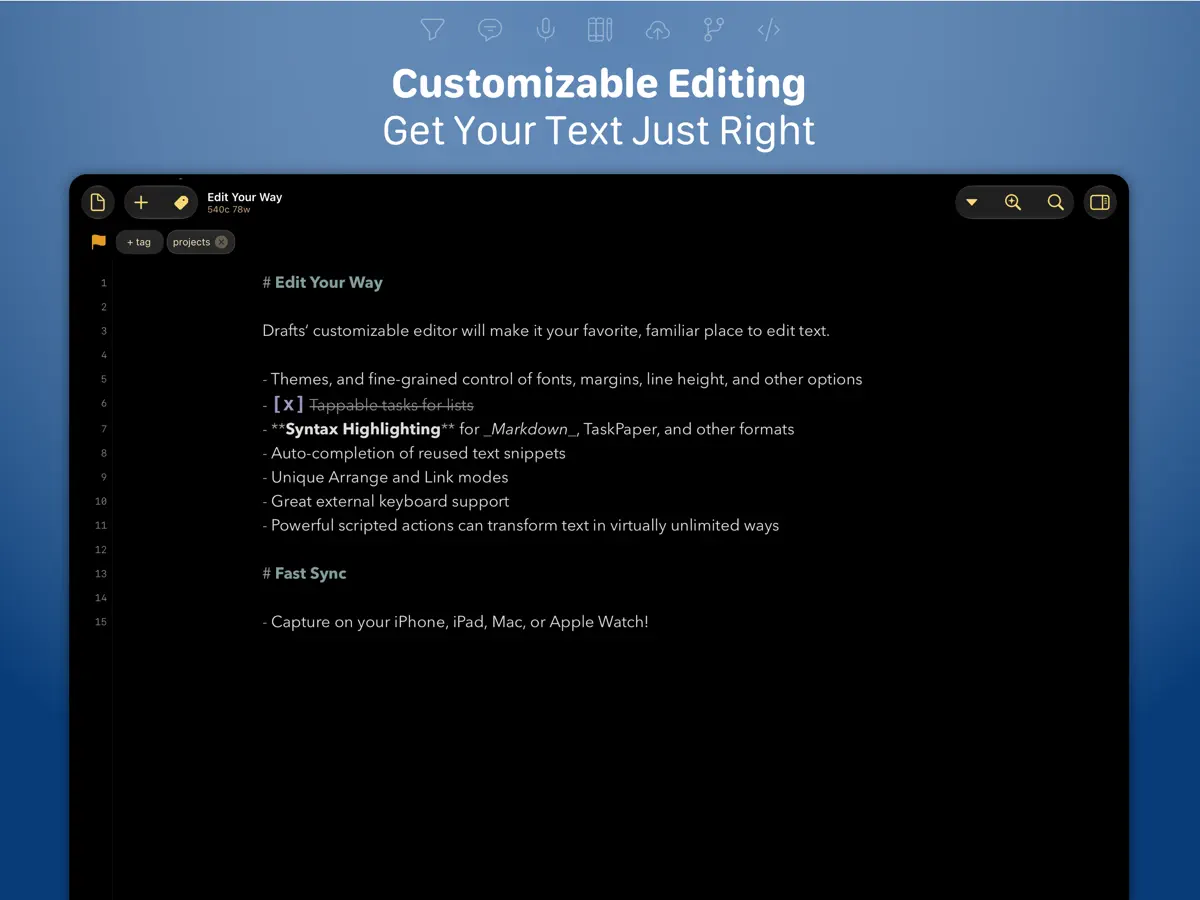Click the cloud upload icon at top
Screen dimensions: 1200x900
pos(657,30)
